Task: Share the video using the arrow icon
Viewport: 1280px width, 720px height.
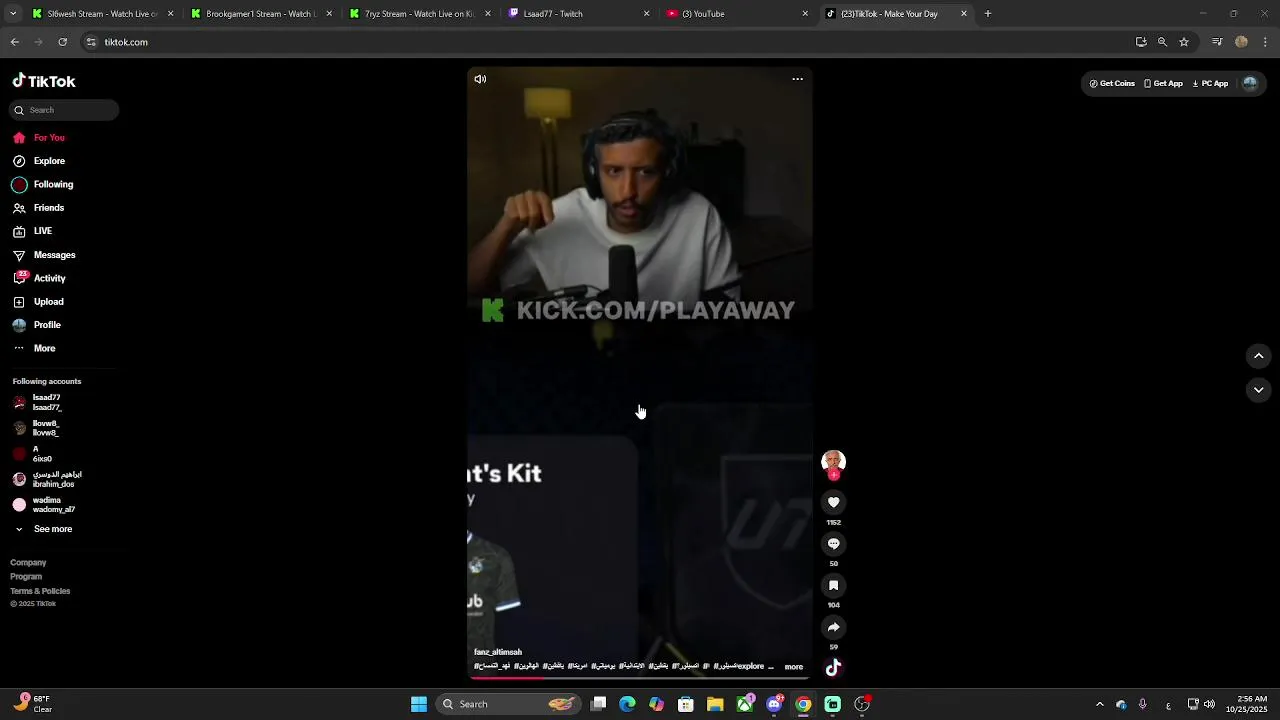Action: click(x=833, y=627)
